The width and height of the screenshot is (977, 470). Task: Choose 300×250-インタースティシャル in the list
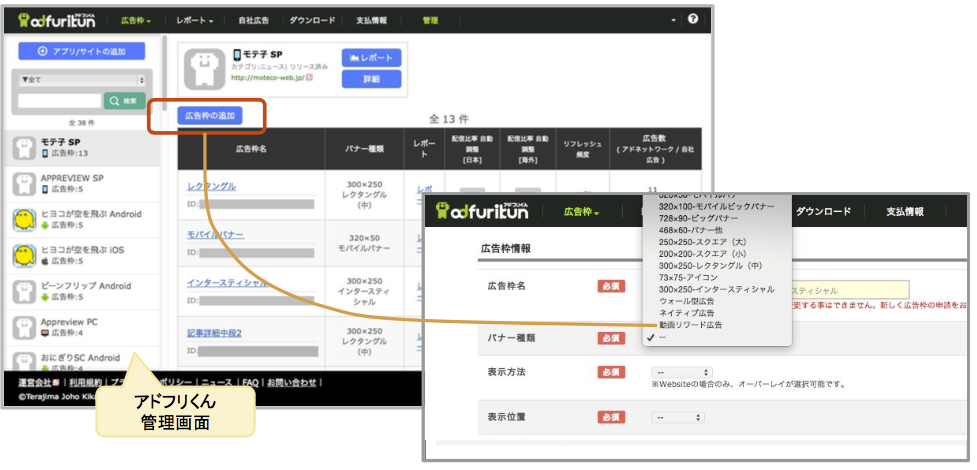pyautogui.click(x=715, y=289)
